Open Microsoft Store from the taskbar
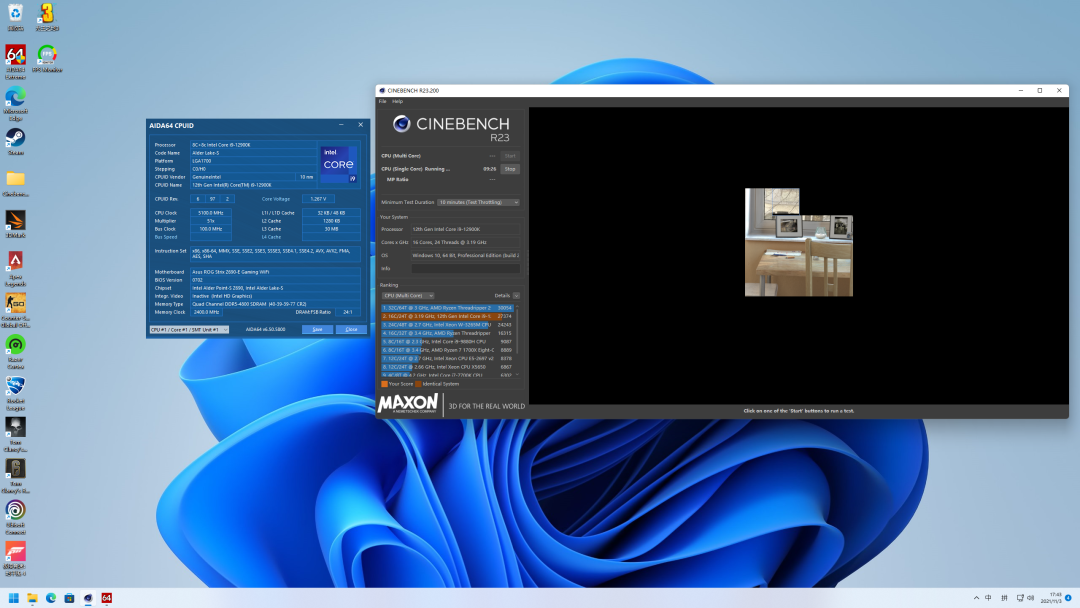 (x=70, y=598)
